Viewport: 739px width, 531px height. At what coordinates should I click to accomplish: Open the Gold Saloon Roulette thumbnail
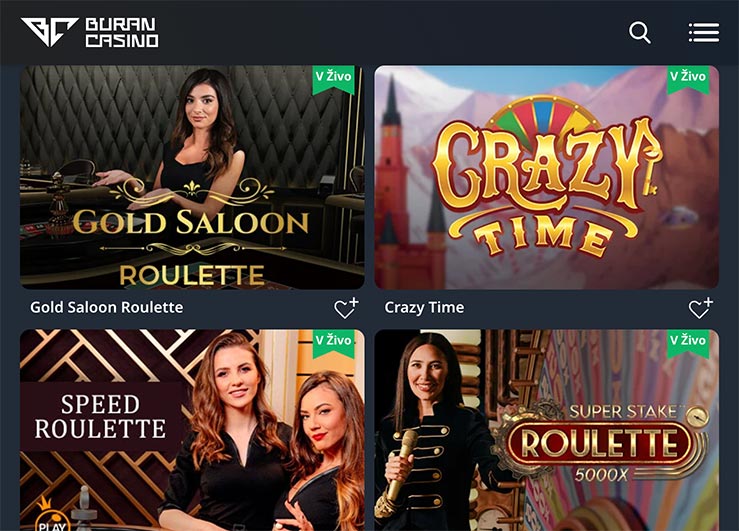(x=192, y=177)
